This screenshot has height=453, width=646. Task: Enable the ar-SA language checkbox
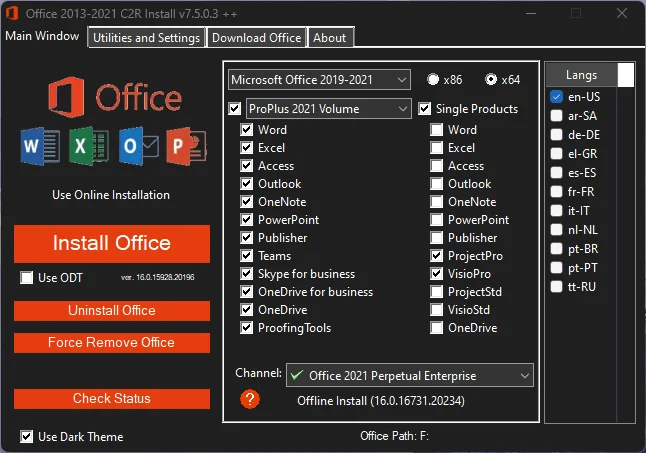[x=557, y=116]
